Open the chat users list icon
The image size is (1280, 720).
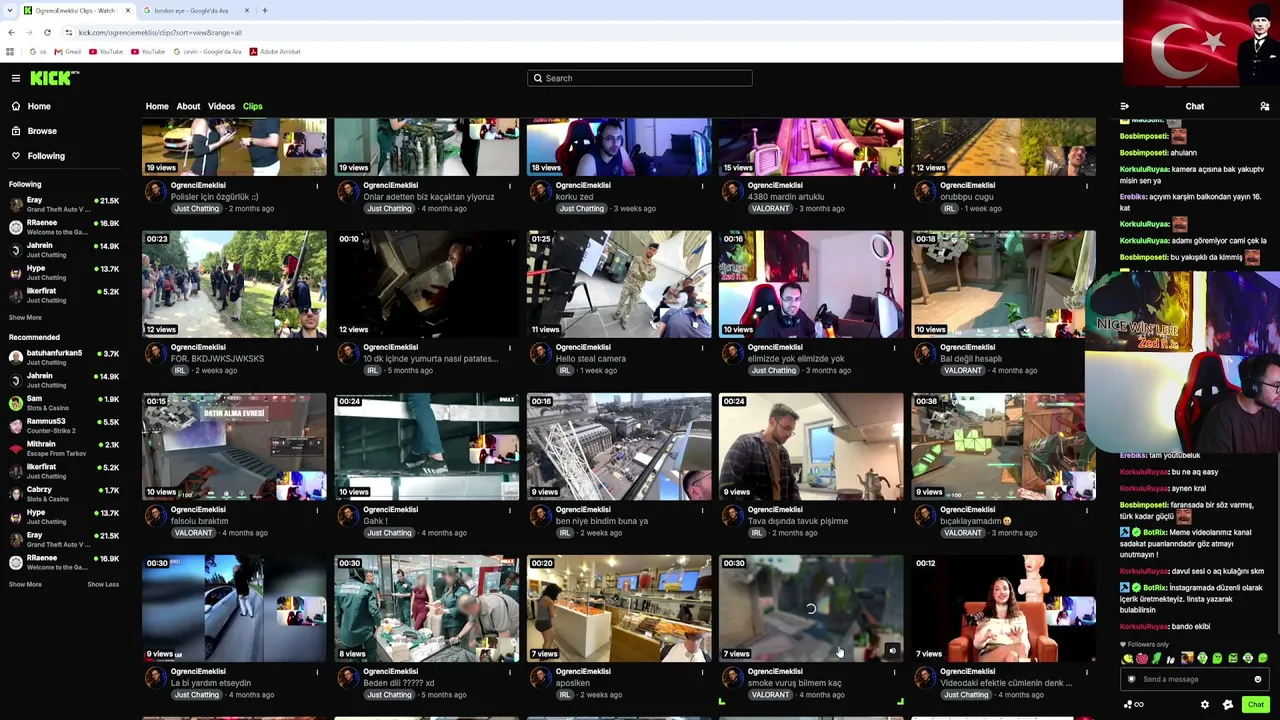[1265, 106]
